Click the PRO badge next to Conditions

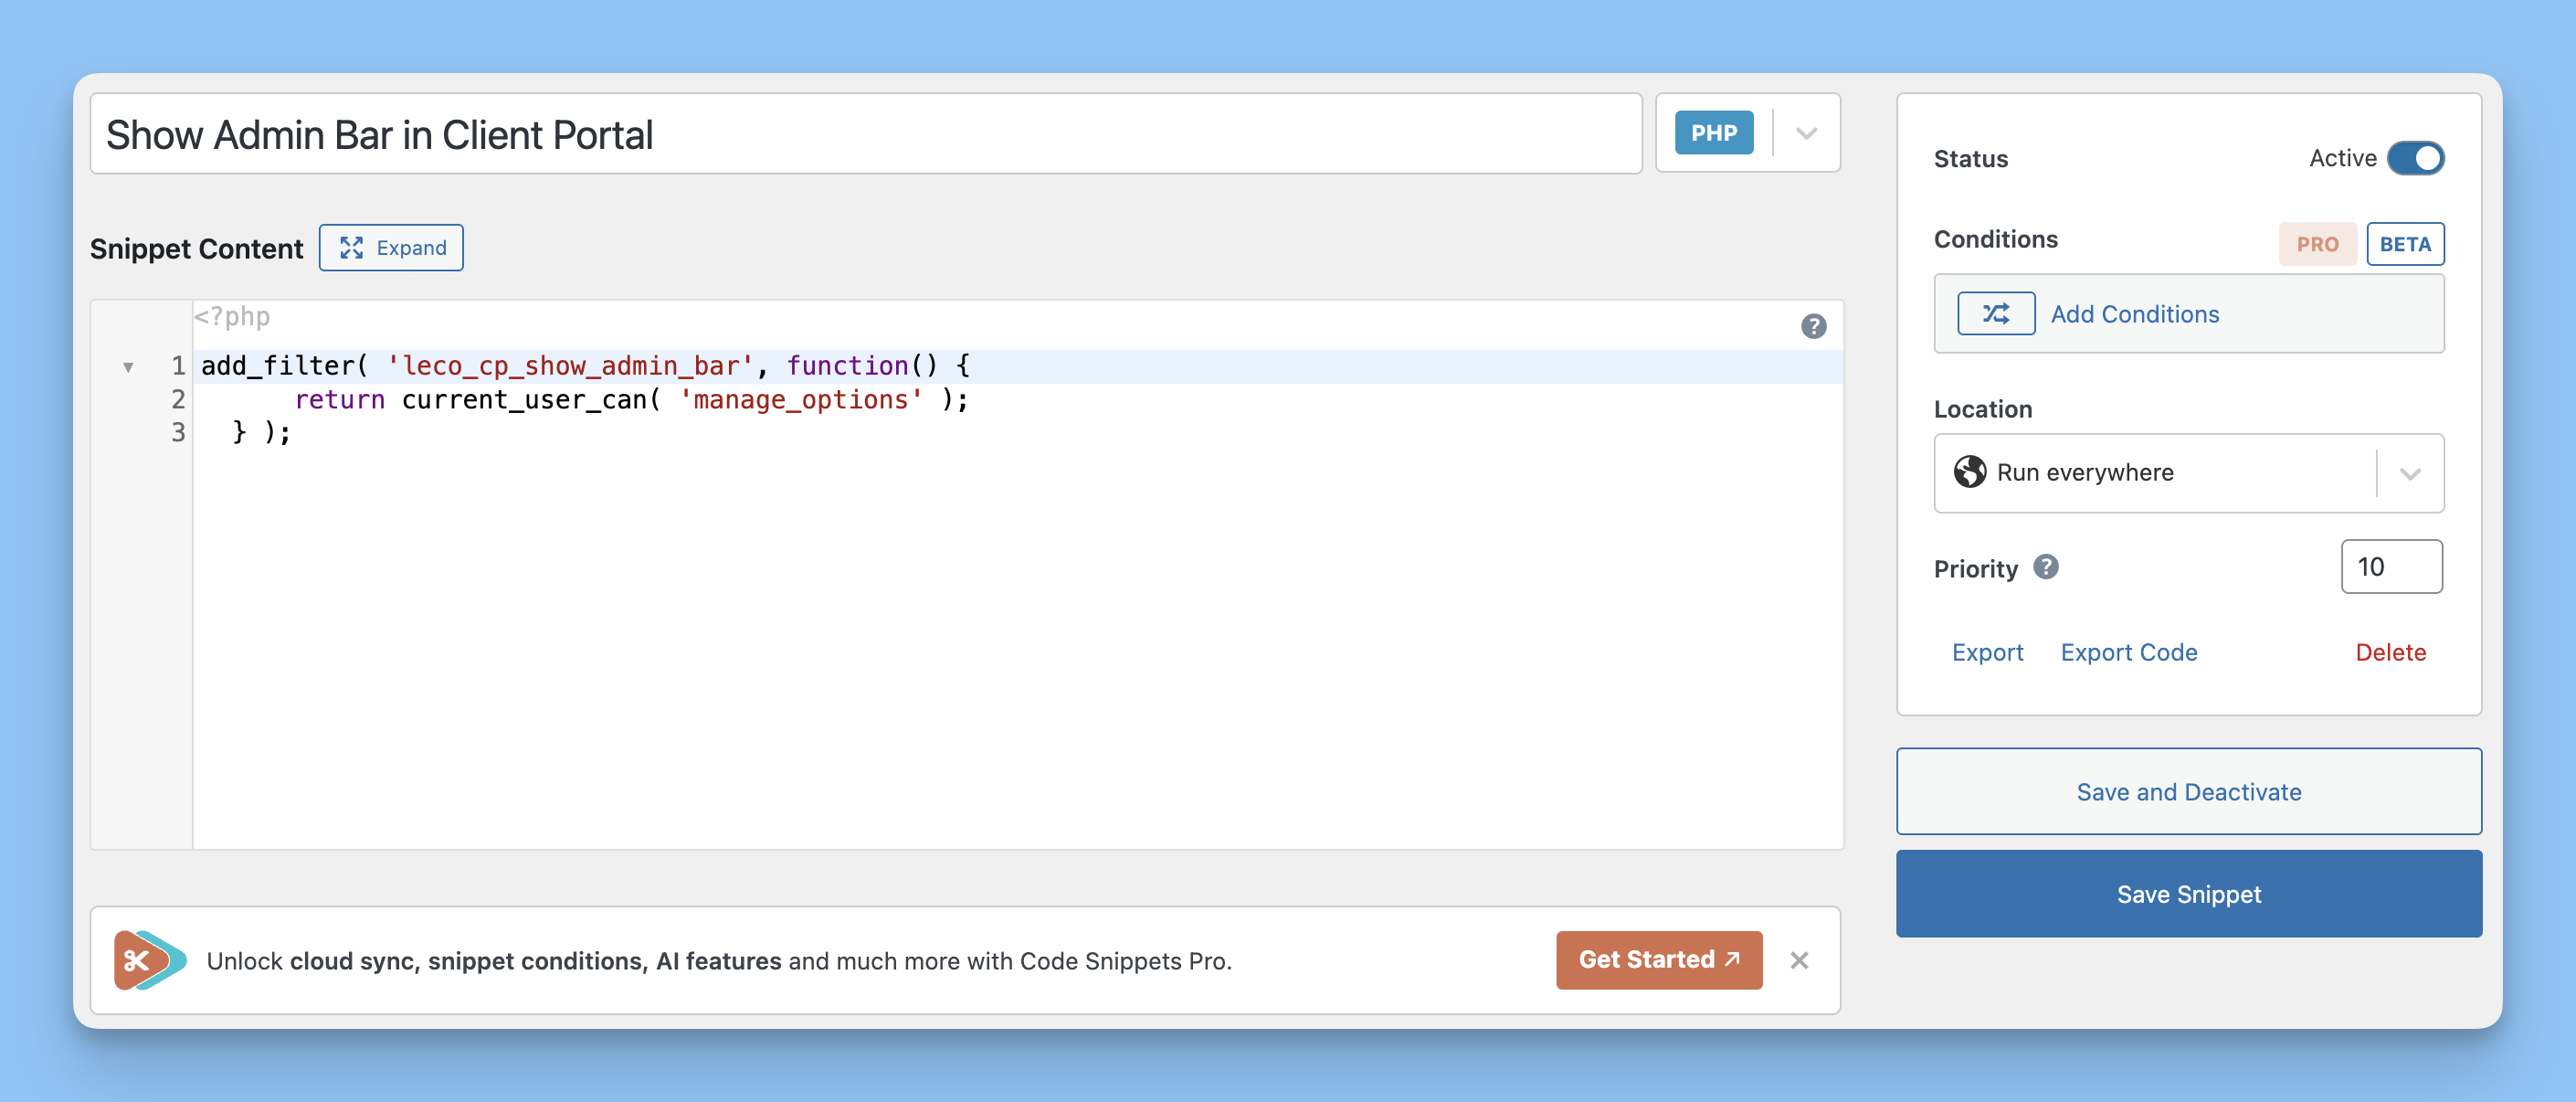(x=2317, y=244)
